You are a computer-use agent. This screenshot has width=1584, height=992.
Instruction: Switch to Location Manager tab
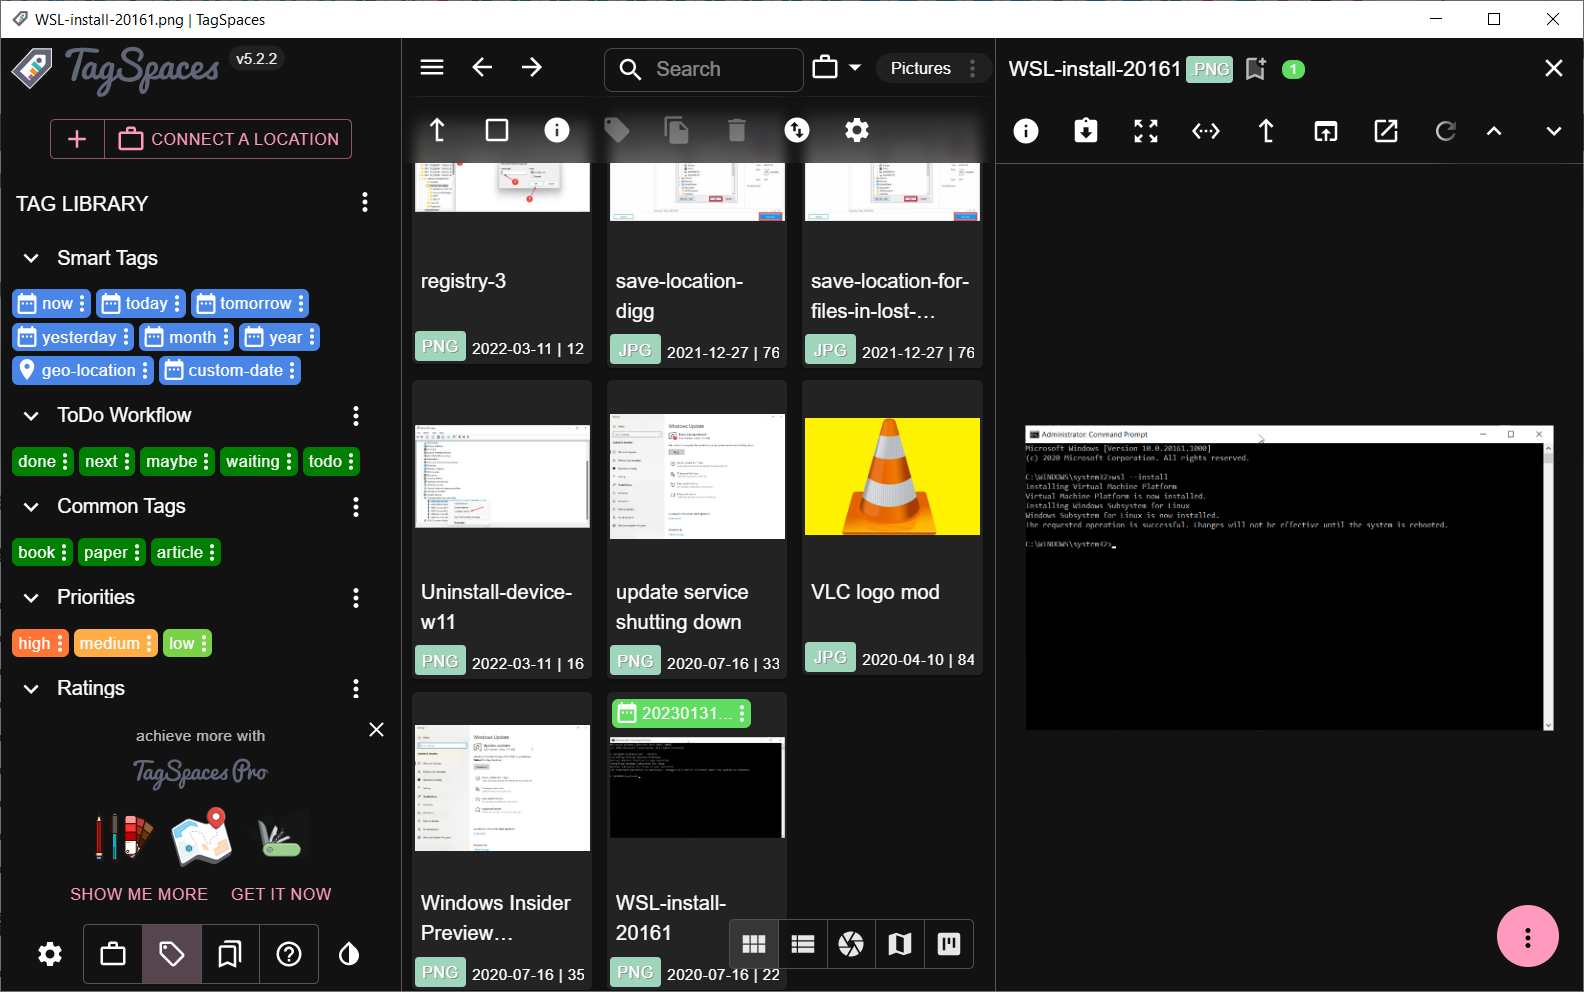coord(113,954)
